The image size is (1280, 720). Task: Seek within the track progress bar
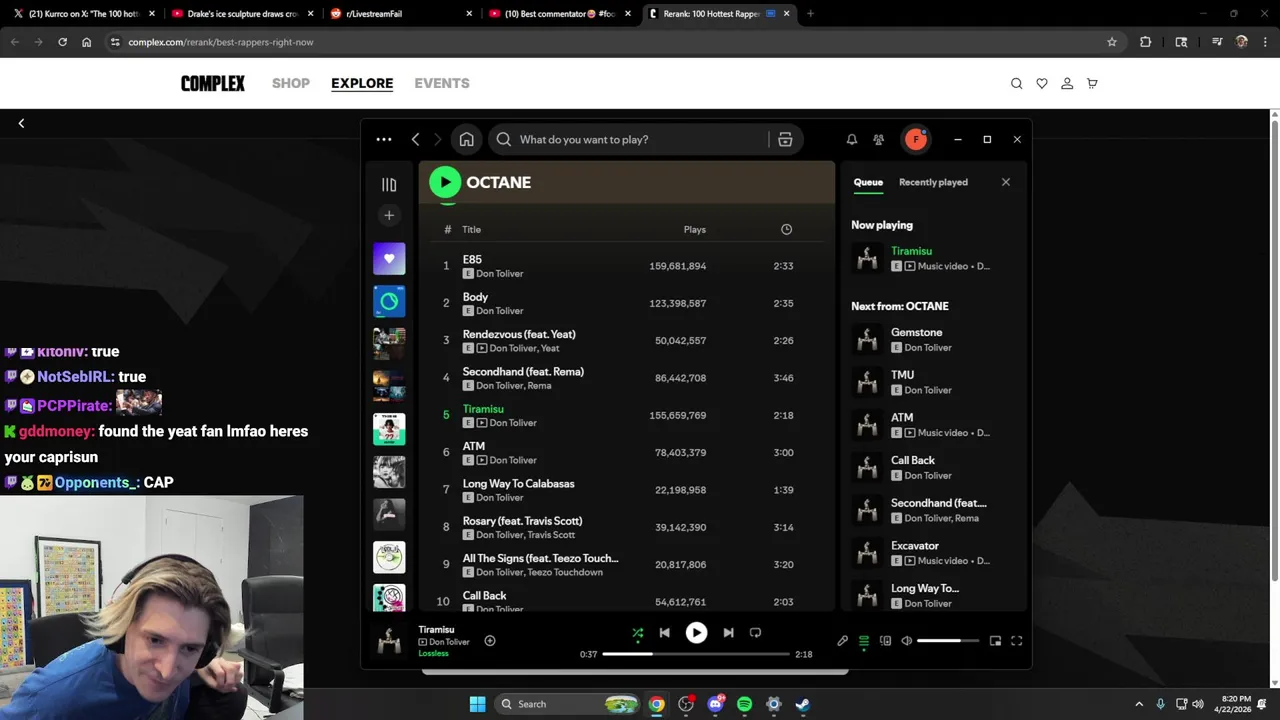pos(696,654)
